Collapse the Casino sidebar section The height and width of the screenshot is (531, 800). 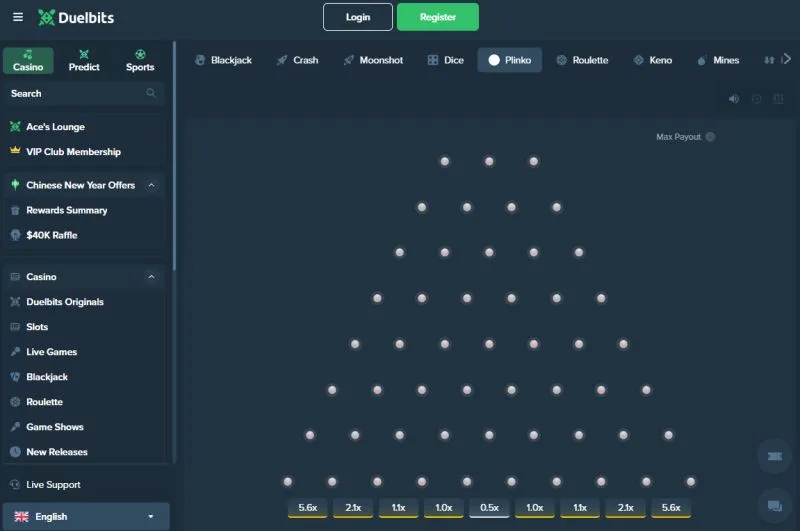pyautogui.click(x=151, y=276)
